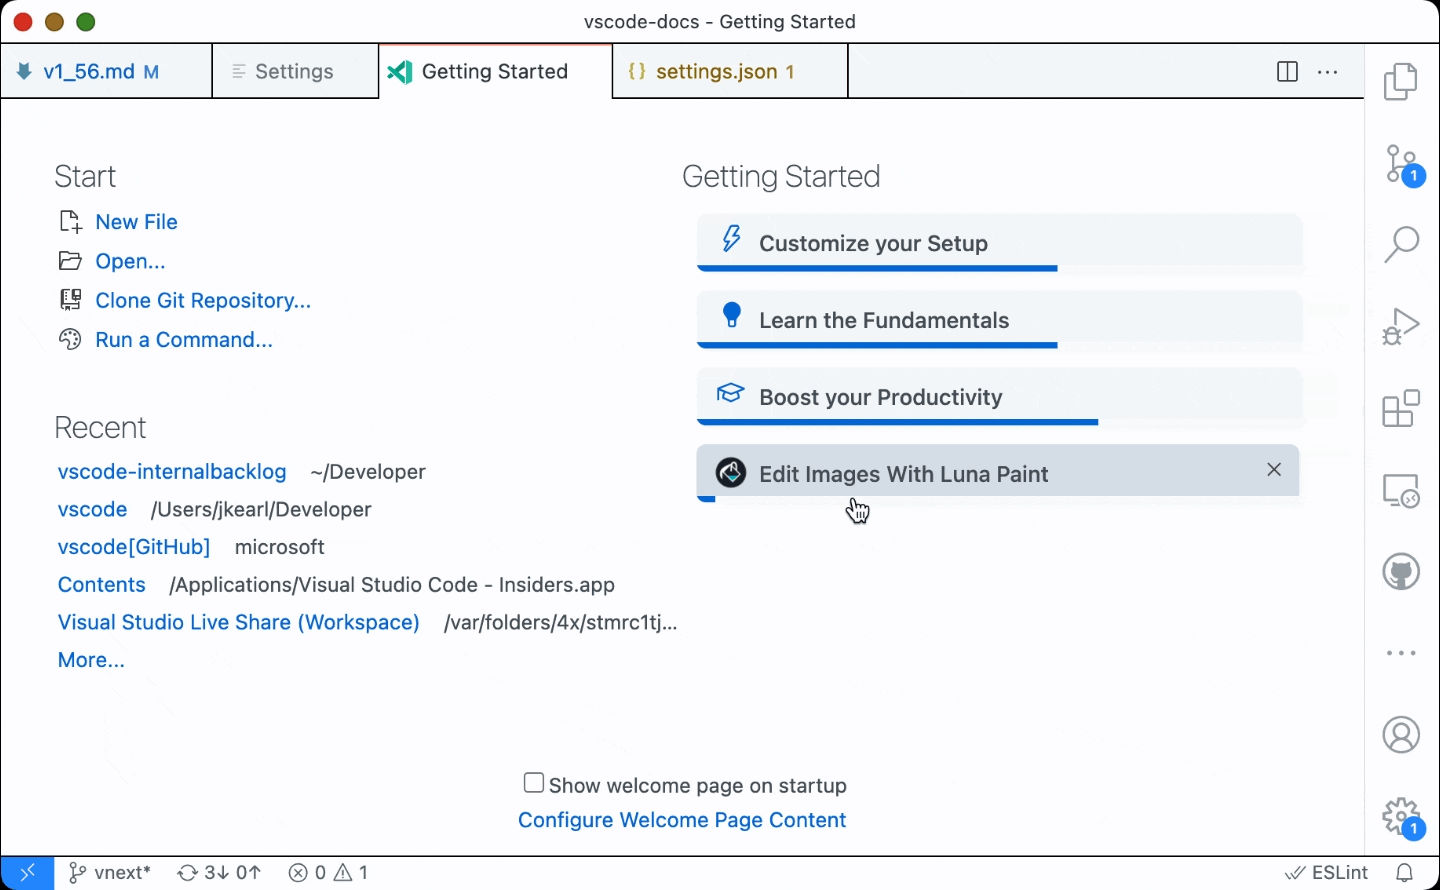This screenshot has width=1440, height=890.
Task: Open the more editor actions menu
Action: tap(1328, 71)
